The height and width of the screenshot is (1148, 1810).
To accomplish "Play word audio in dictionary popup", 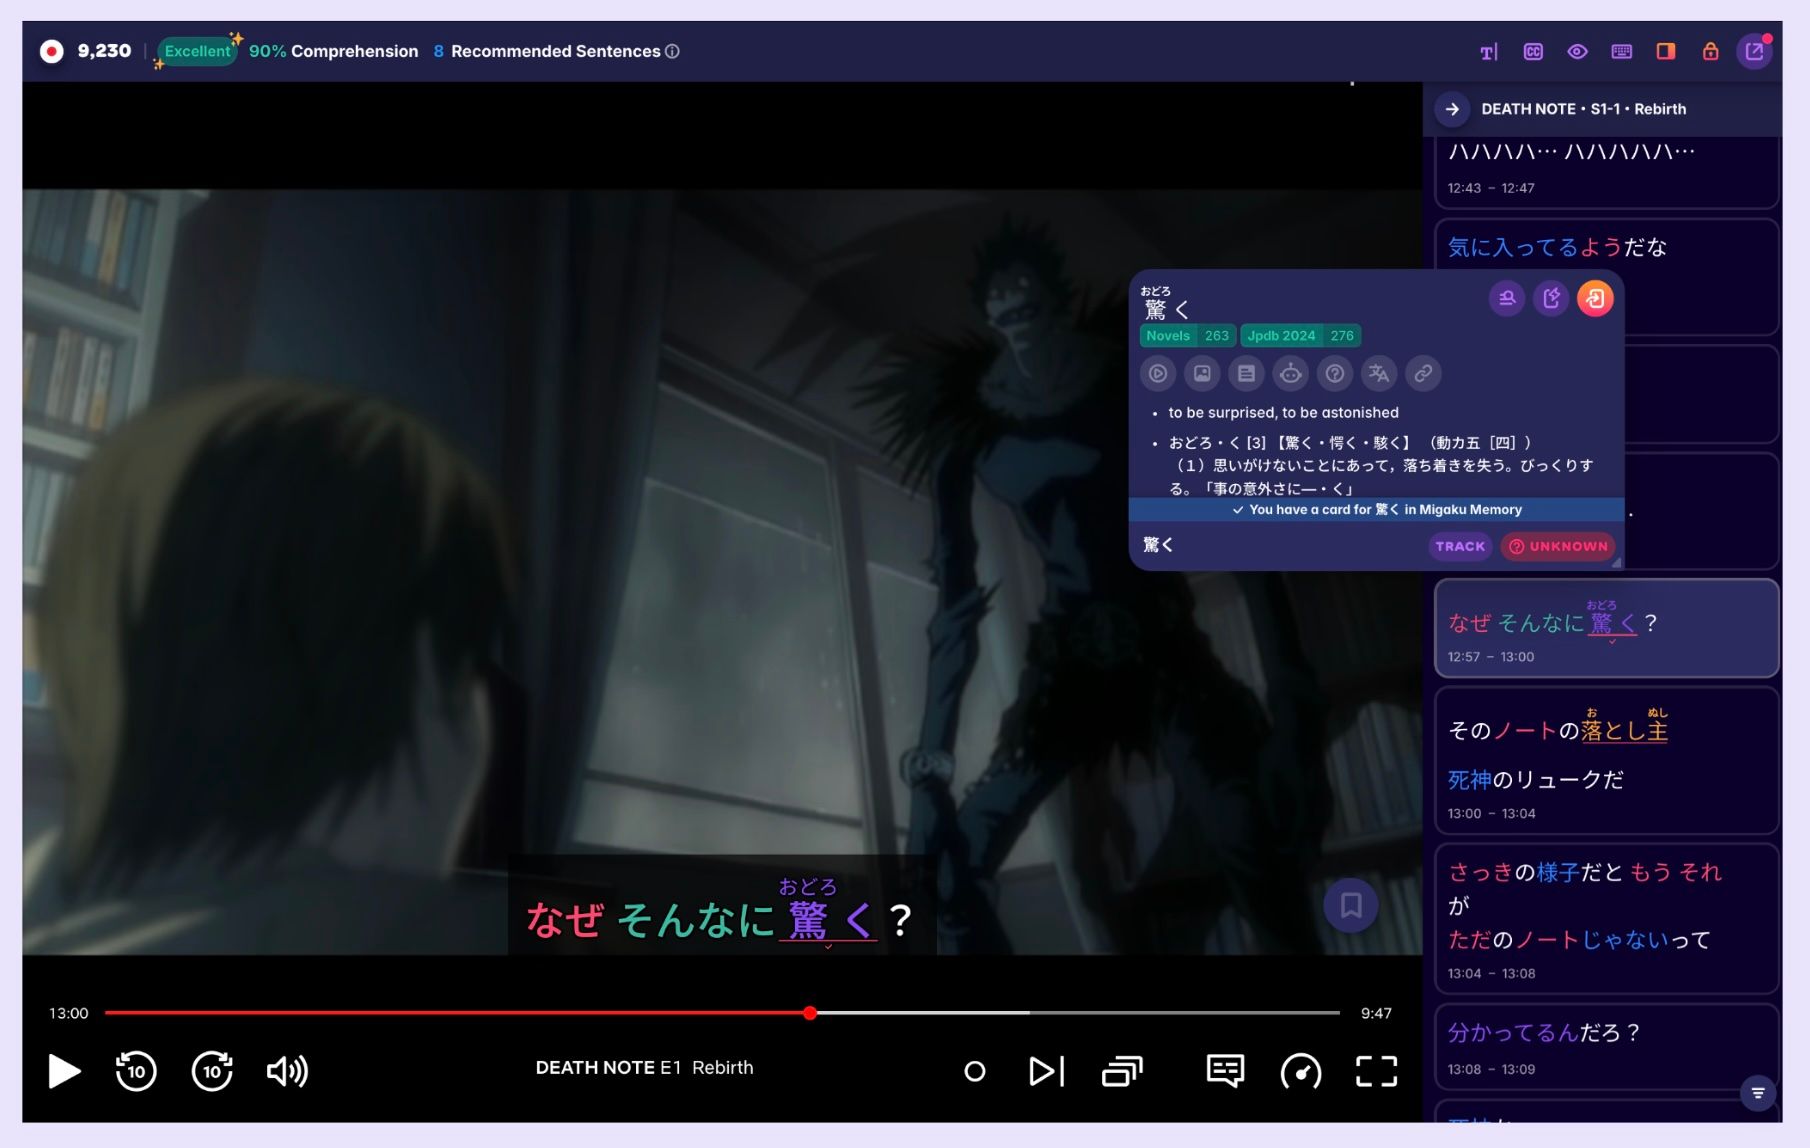I will (x=1158, y=374).
